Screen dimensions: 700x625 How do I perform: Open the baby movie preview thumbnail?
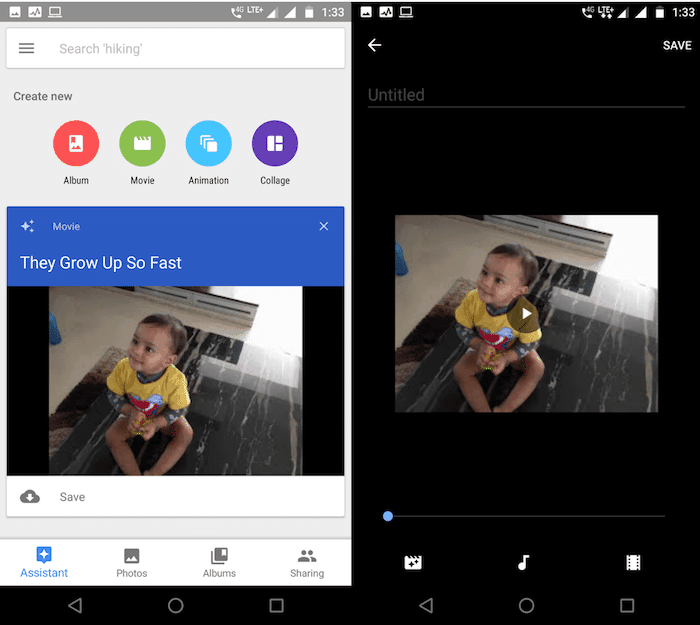click(x=175, y=380)
